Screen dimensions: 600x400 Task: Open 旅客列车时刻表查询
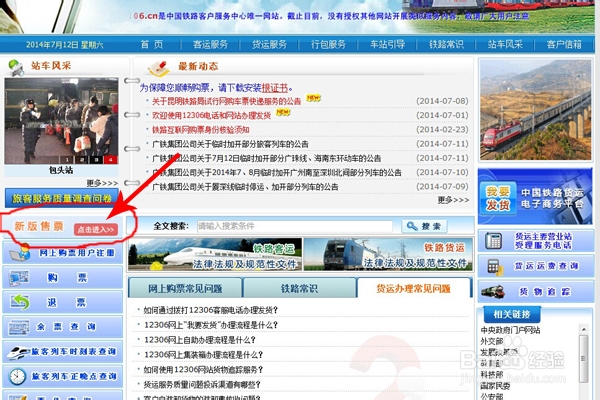click(62, 351)
